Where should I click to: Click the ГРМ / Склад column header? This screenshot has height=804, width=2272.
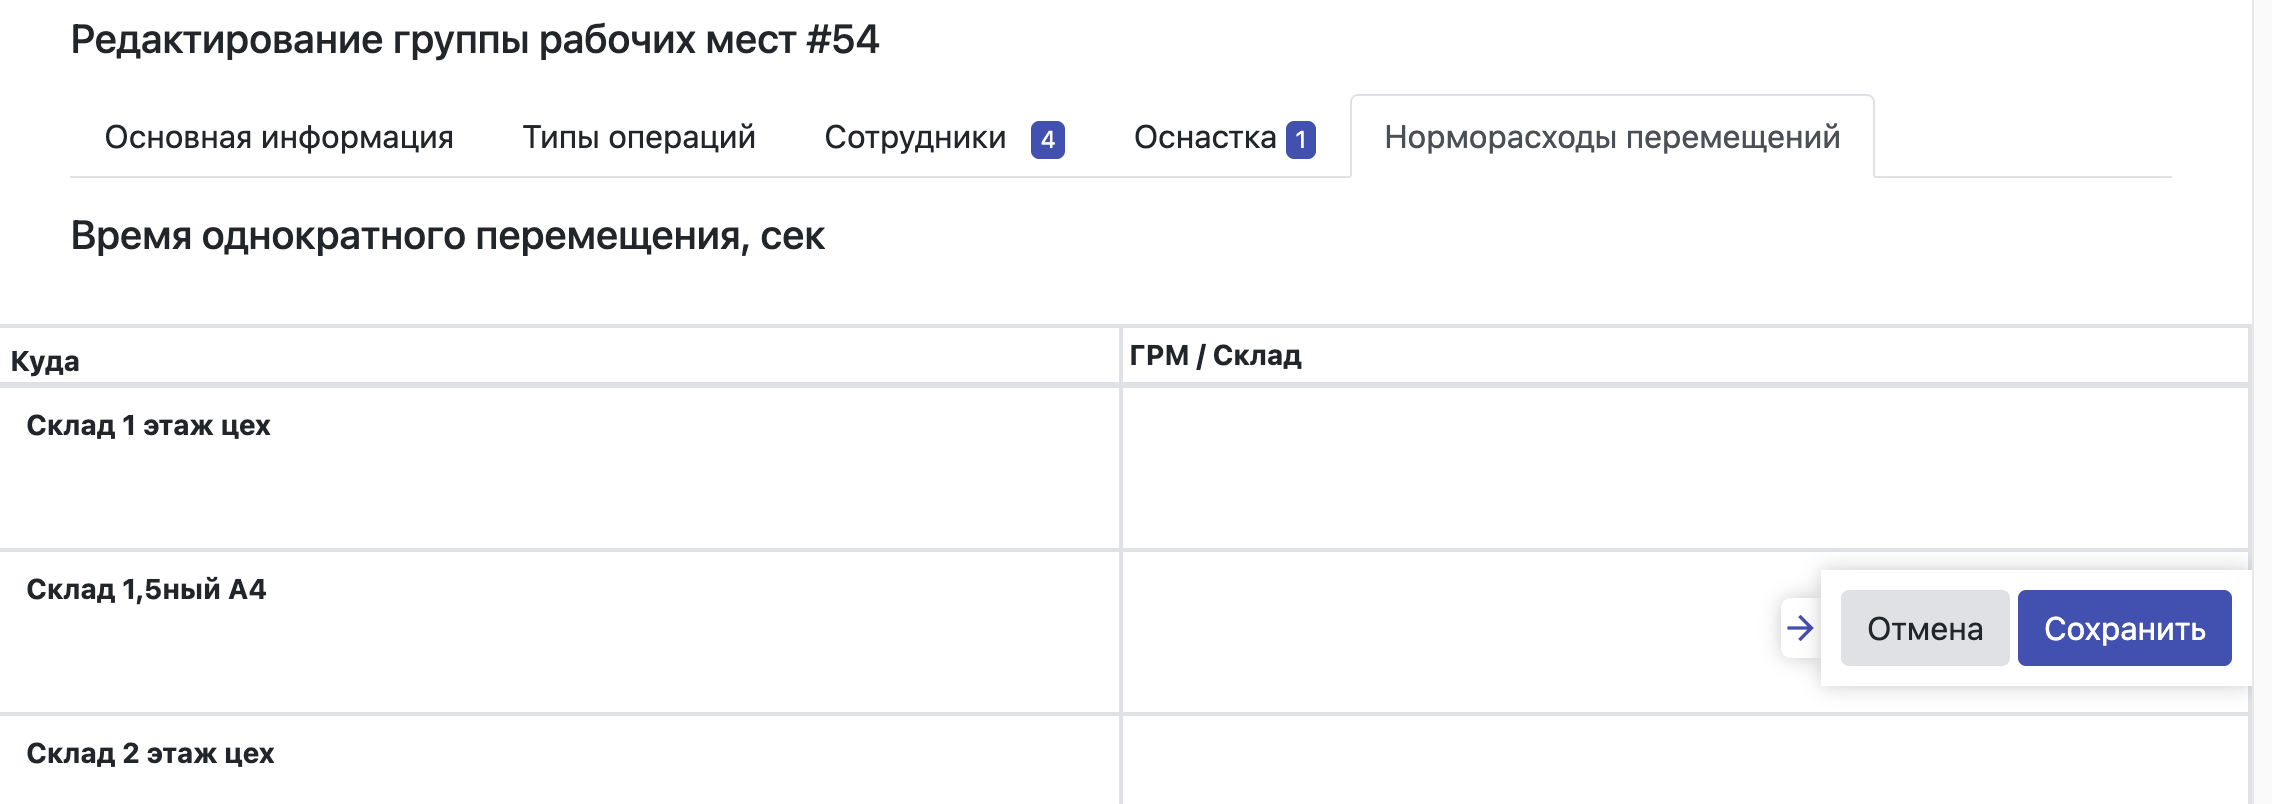click(1215, 355)
